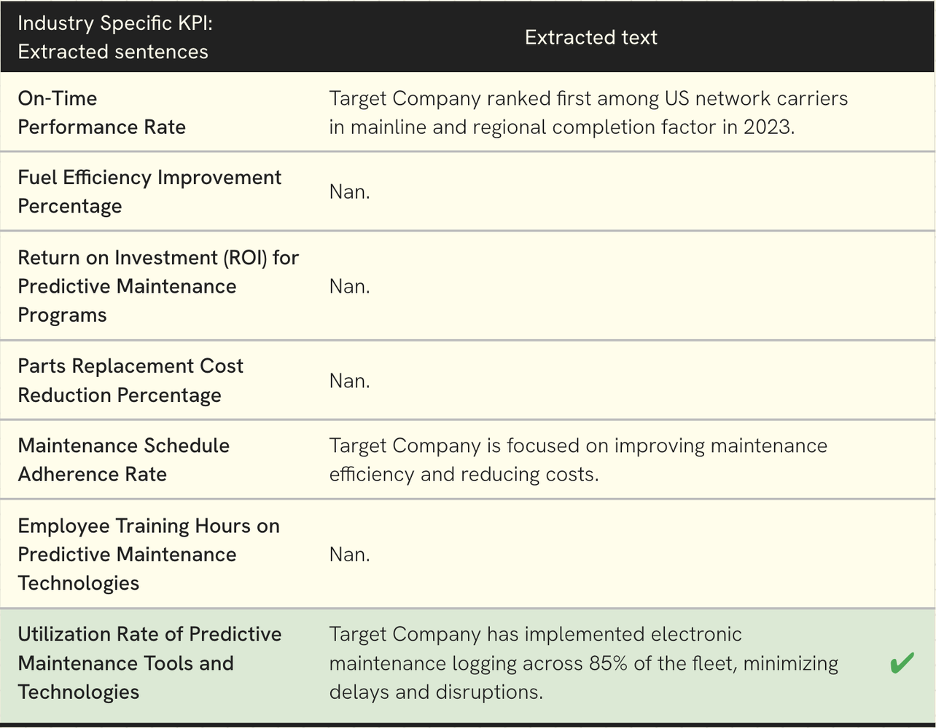Click the 'Nan.' value for Fuel Efficiency
Screen dimensions: 936x728
click(349, 192)
